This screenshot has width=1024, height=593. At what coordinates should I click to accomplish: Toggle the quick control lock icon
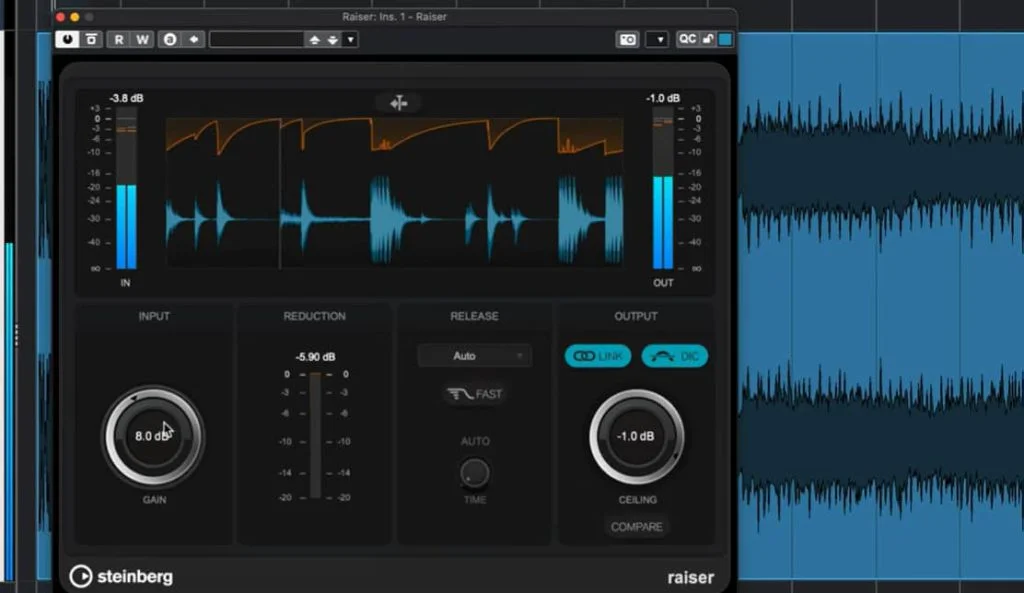click(x=708, y=39)
